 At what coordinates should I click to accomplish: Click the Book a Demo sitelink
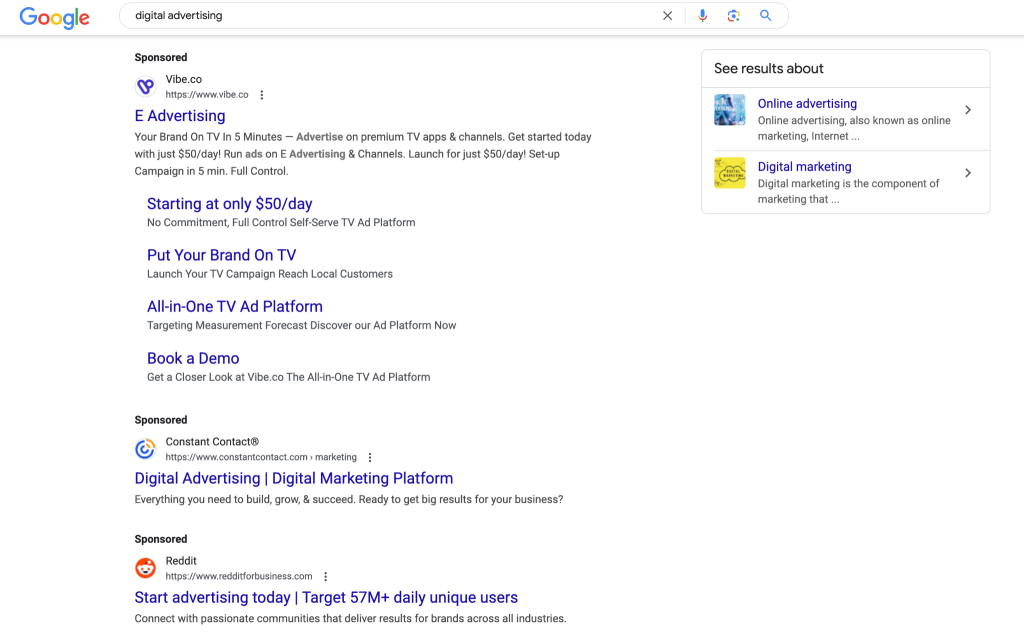193,357
